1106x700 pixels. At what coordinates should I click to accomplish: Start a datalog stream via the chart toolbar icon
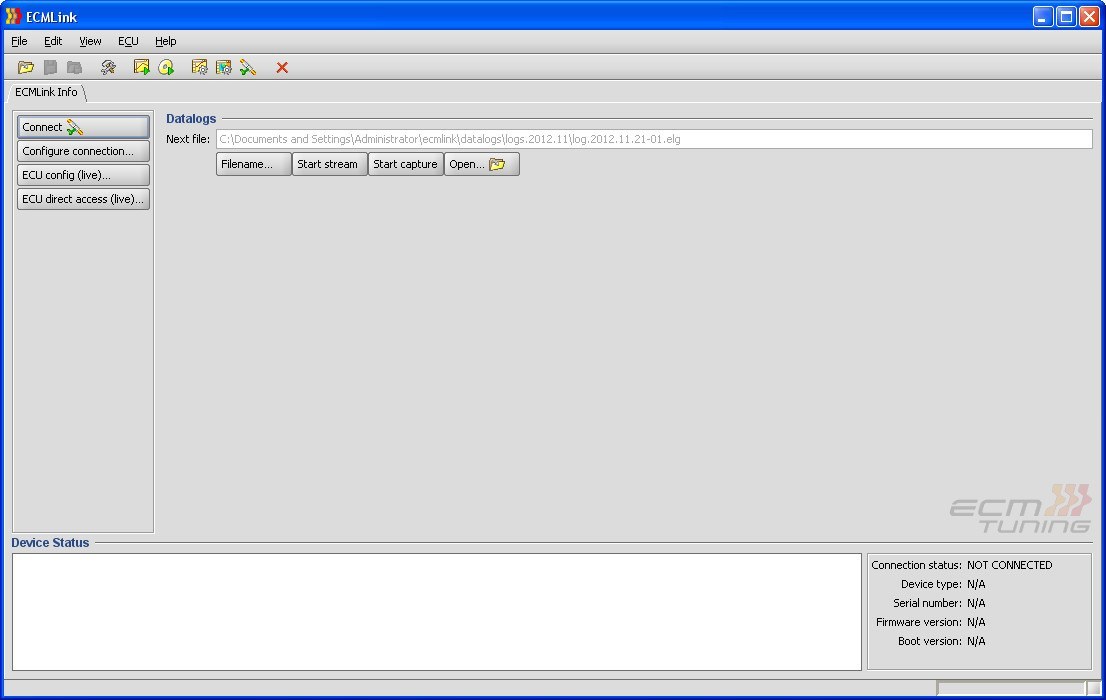[141, 67]
